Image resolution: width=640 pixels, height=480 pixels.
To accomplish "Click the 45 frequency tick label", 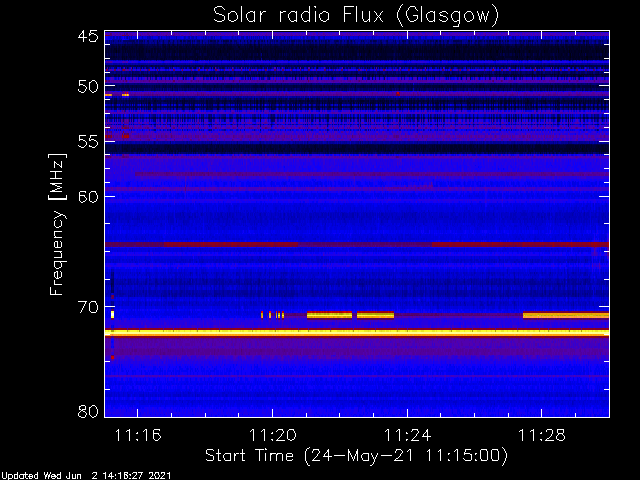I will pos(88,36).
